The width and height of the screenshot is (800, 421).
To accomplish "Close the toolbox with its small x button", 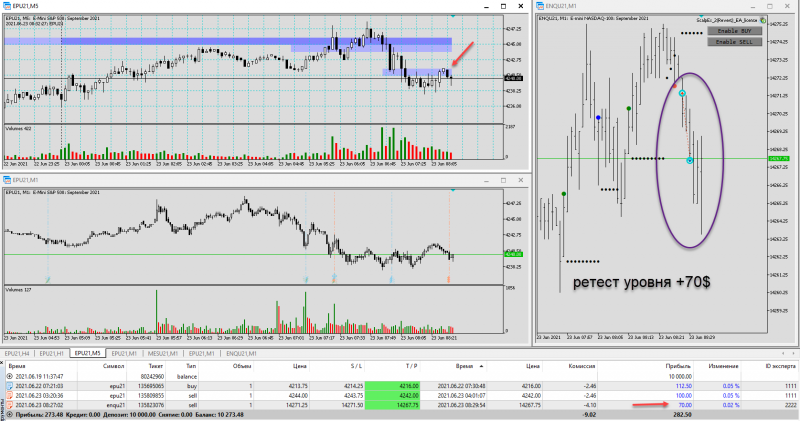I will [2, 362].
